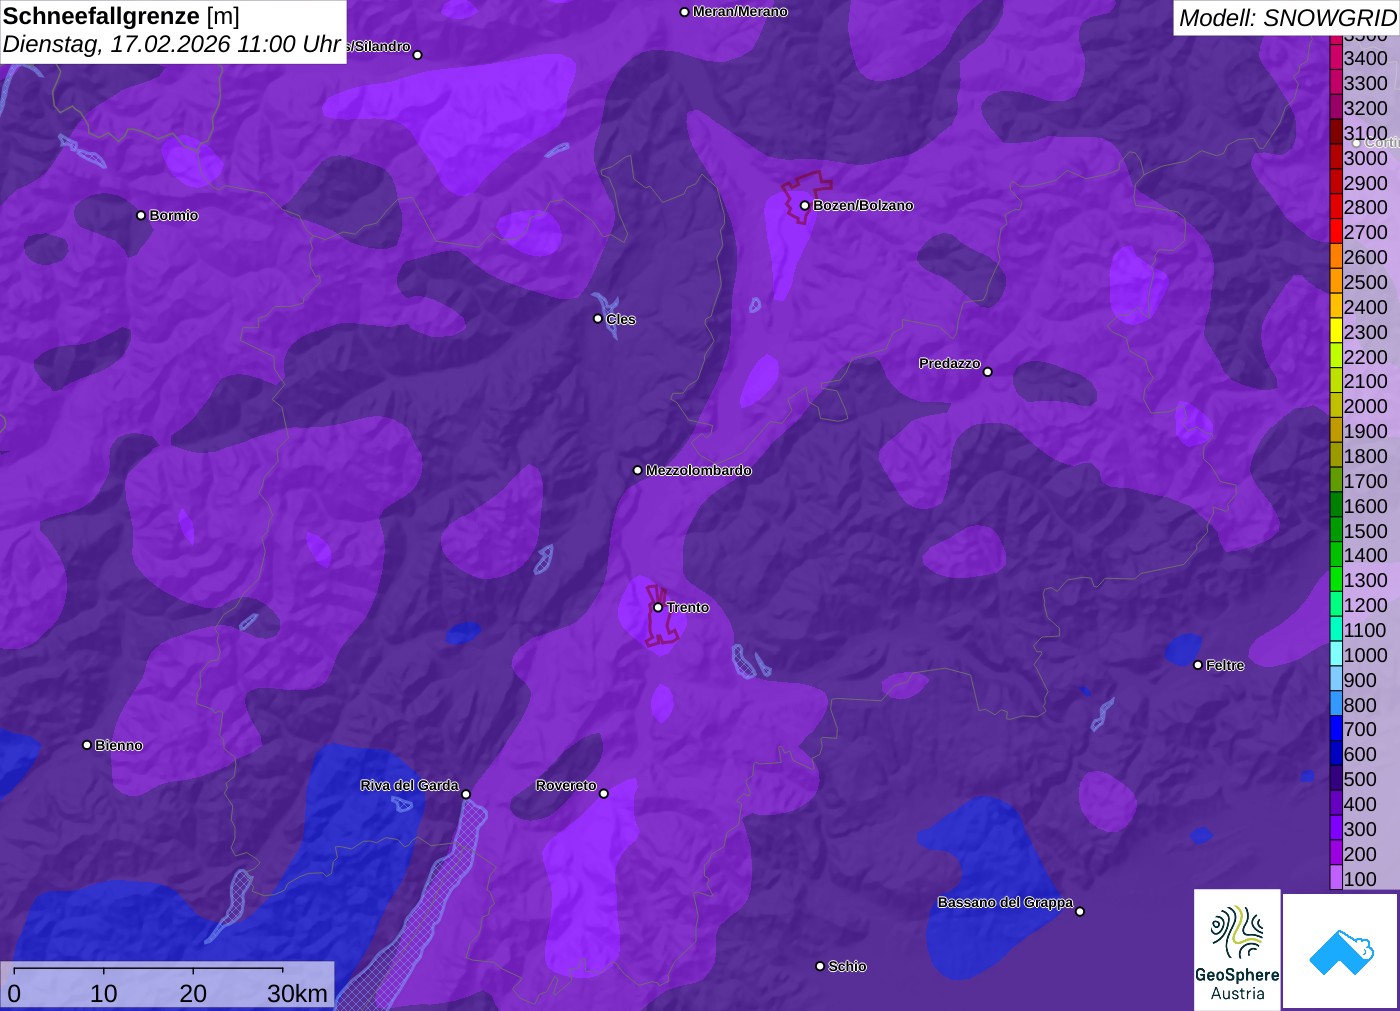This screenshot has height=1011, width=1400.
Task: Select the Schio city marker
Action: pyautogui.click(x=820, y=966)
